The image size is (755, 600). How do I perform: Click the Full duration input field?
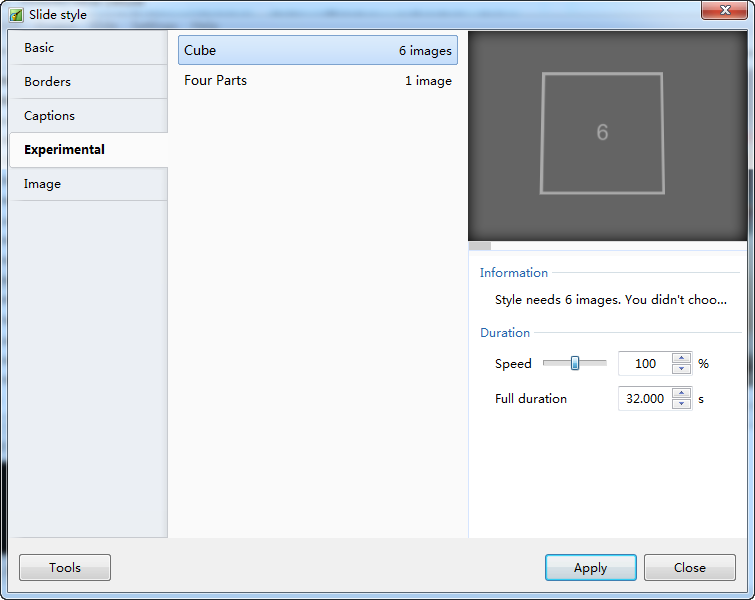pos(645,399)
